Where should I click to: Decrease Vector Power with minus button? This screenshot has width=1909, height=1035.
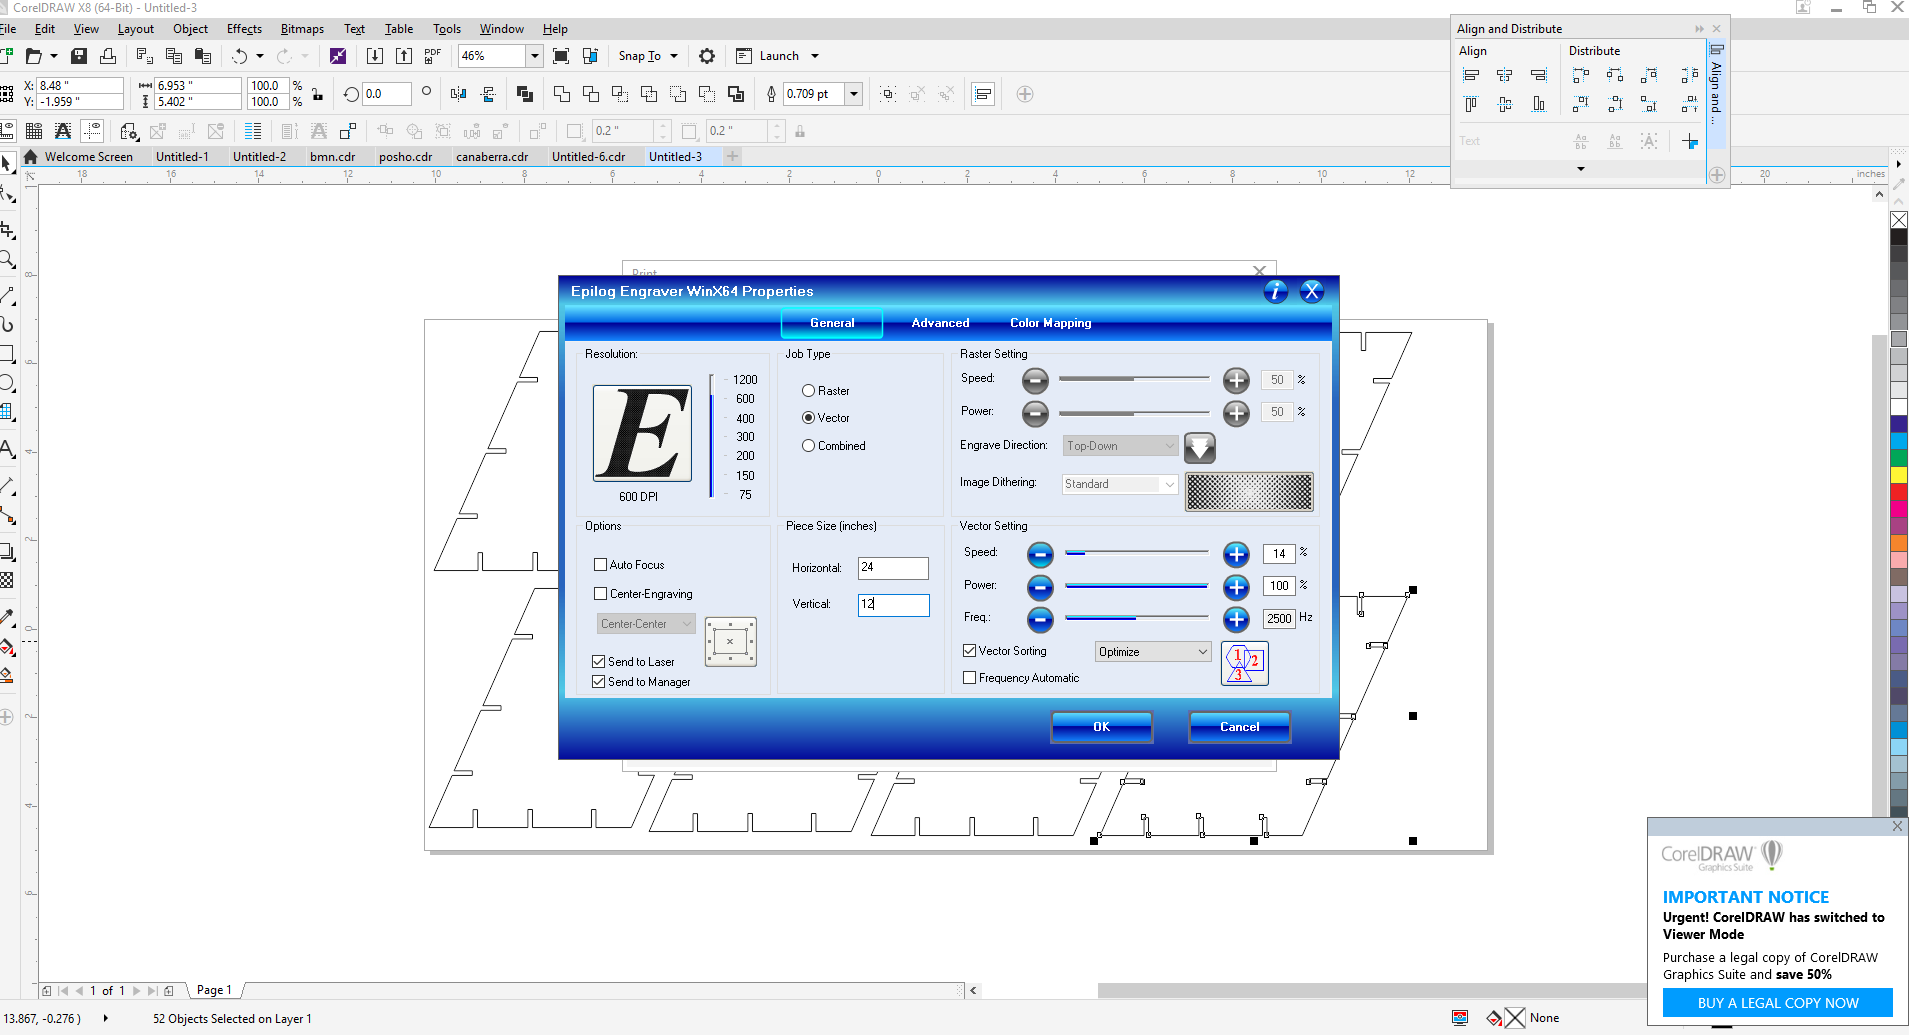click(1040, 587)
